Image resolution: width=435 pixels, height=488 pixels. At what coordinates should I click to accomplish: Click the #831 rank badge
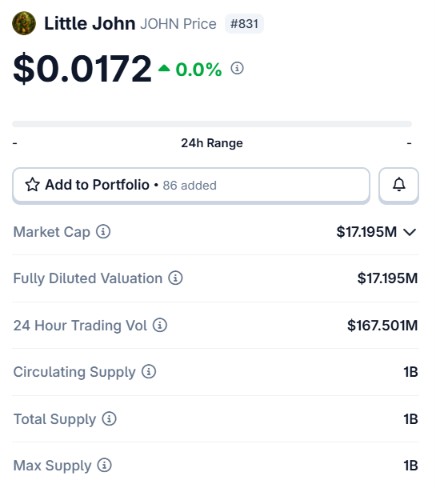click(244, 24)
